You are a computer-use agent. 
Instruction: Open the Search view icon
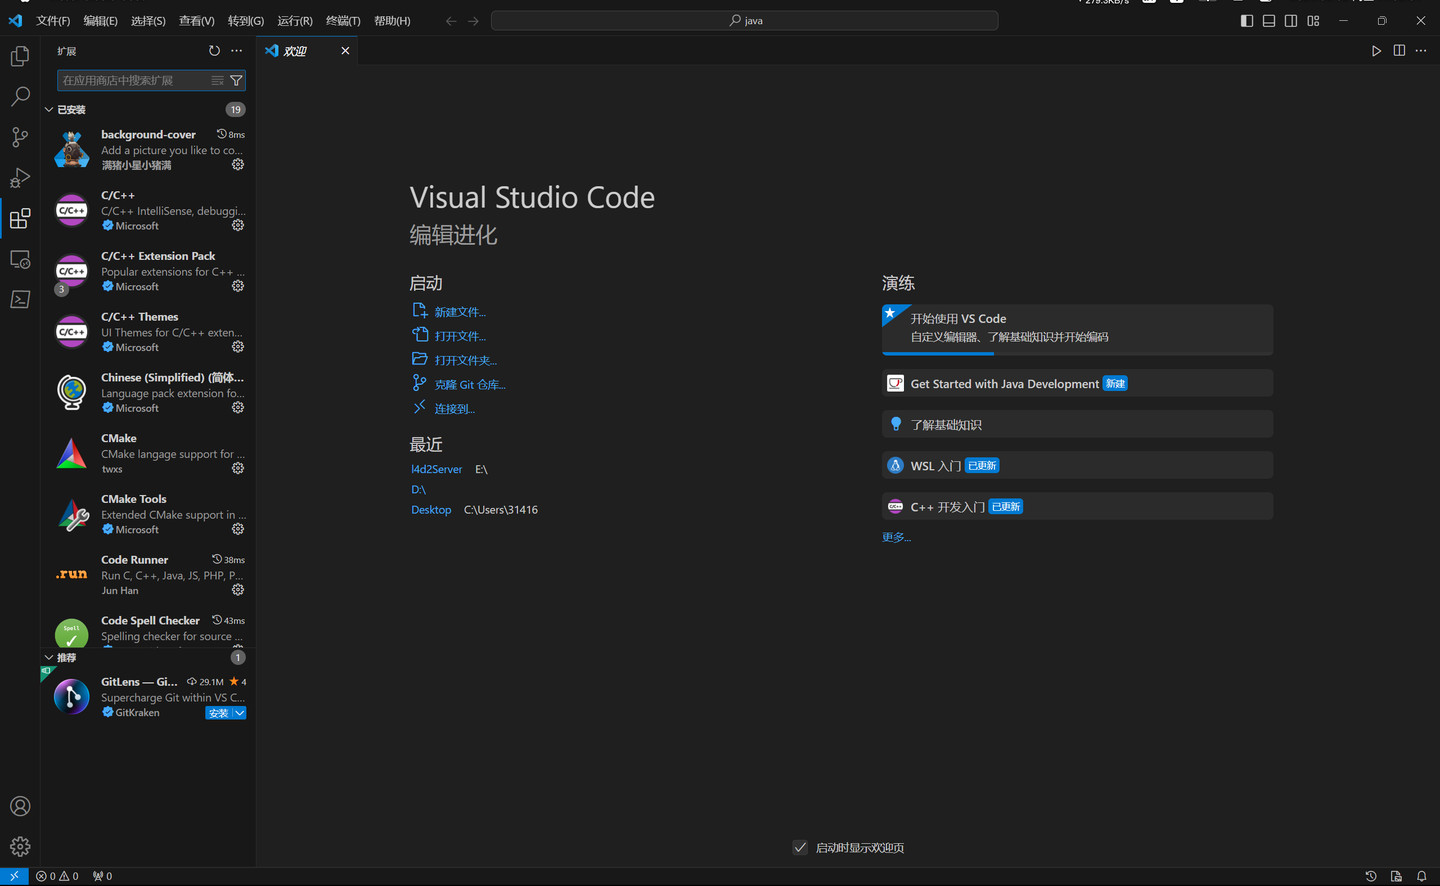(x=20, y=97)
